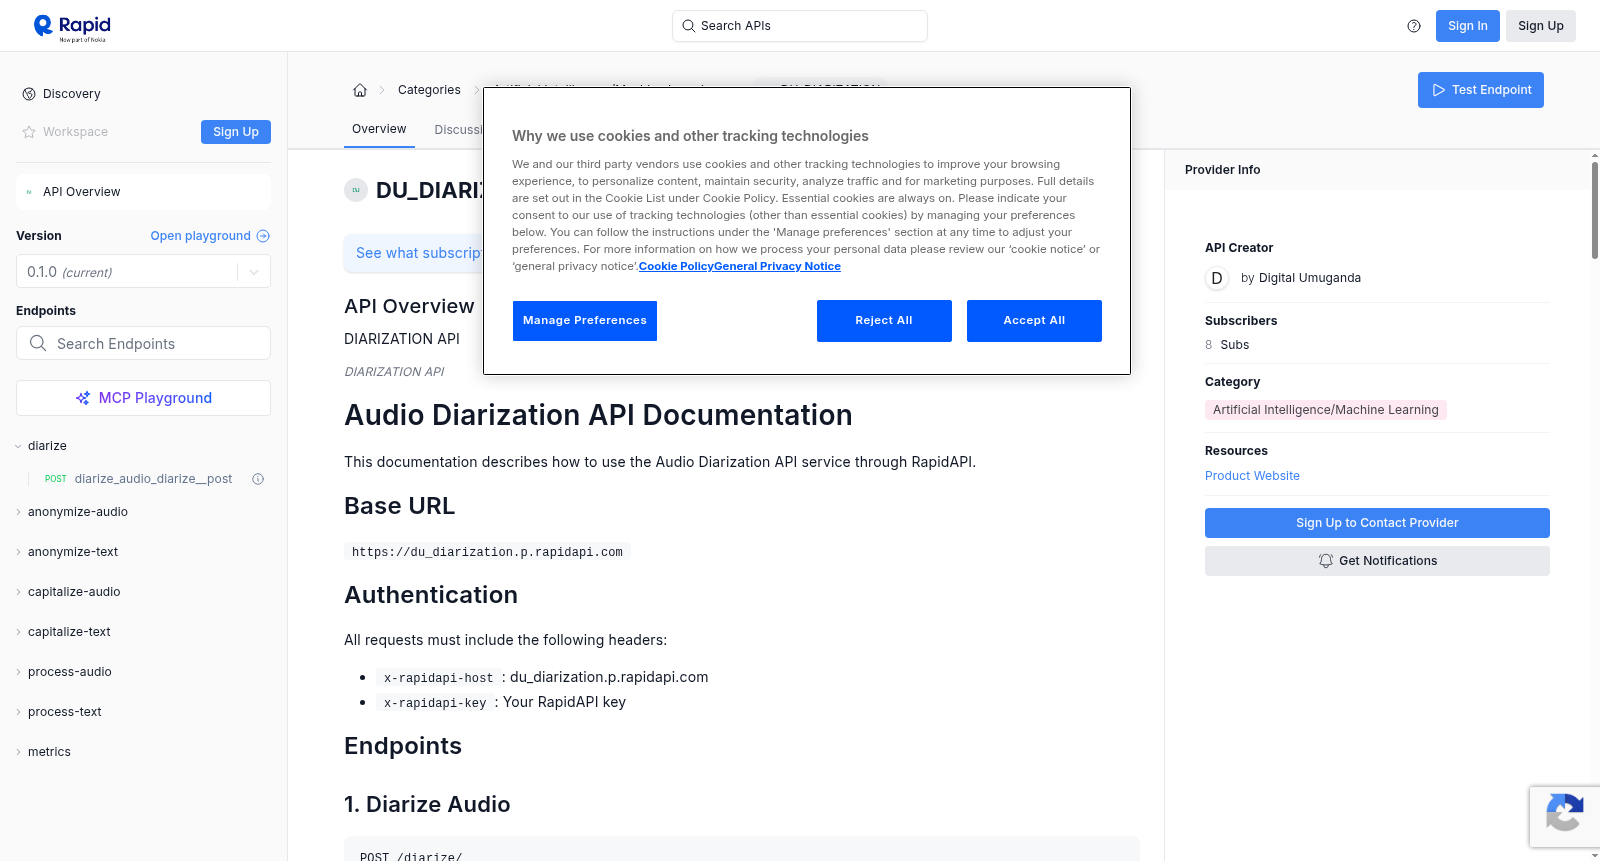The image size is (1600, 861).
Task: Open the Rapid logo home page
Action: click(72, 27)
